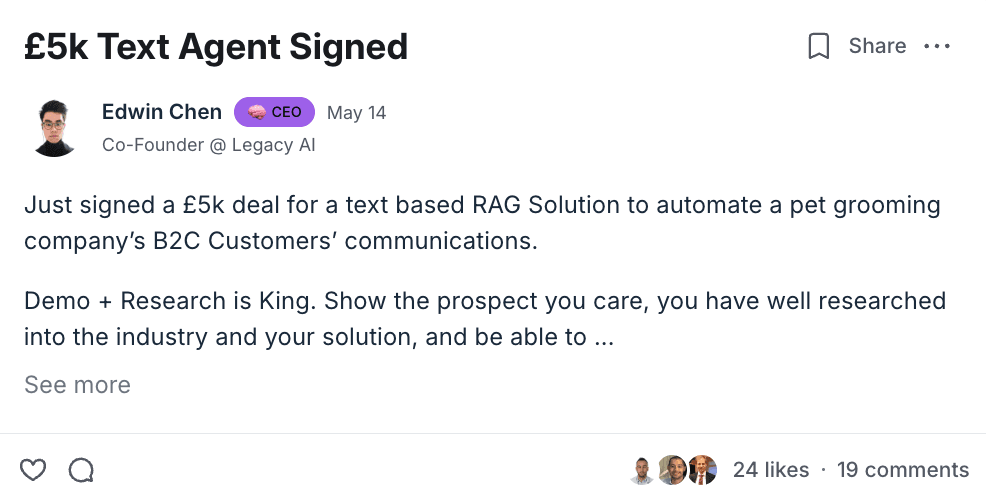Open the Edwin Chen author name link
This screenshot has height=498, width=986.
point(162,112)
